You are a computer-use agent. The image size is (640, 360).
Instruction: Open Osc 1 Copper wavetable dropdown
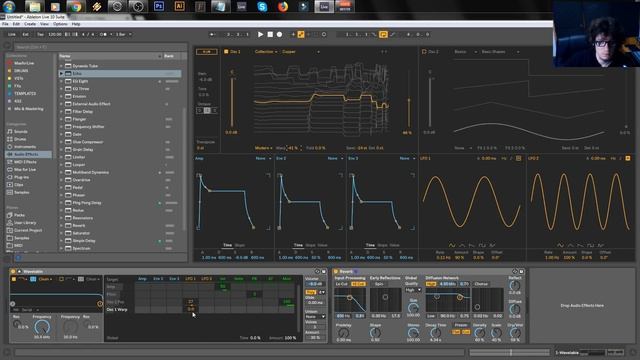300,52
